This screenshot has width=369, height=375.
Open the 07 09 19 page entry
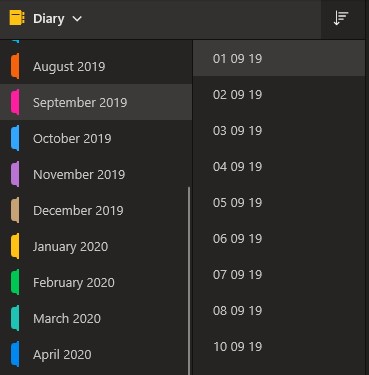point(279,275)
